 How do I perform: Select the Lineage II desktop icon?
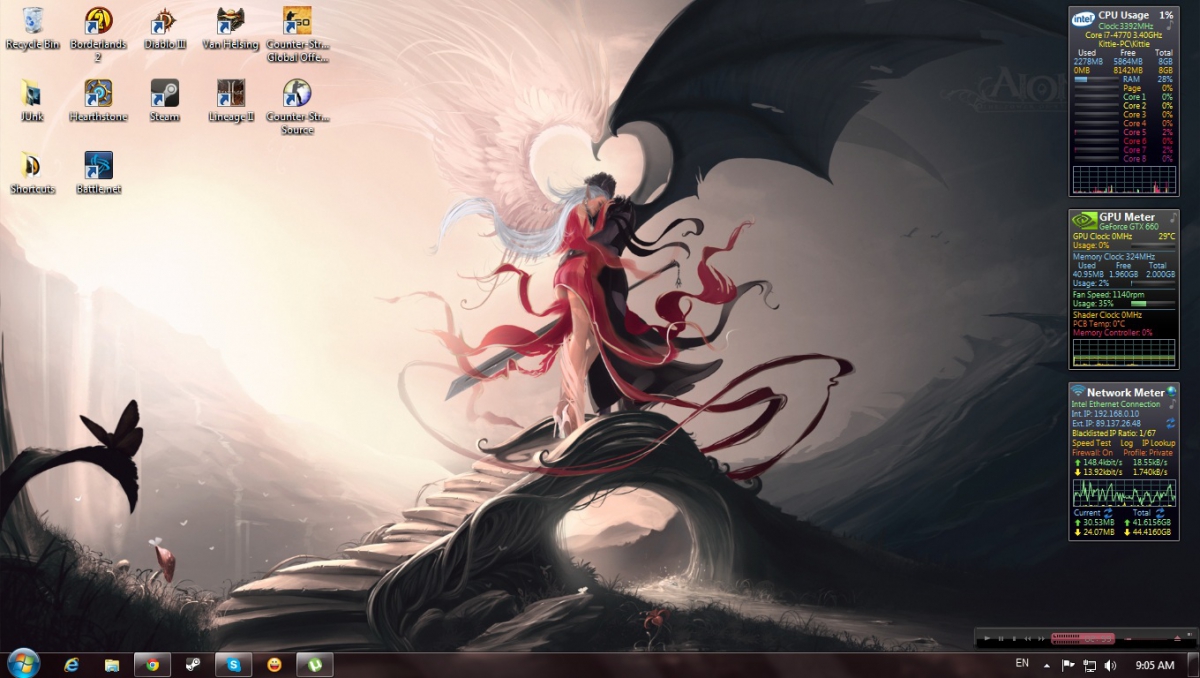pyautogui.click(x=231, y=100)
